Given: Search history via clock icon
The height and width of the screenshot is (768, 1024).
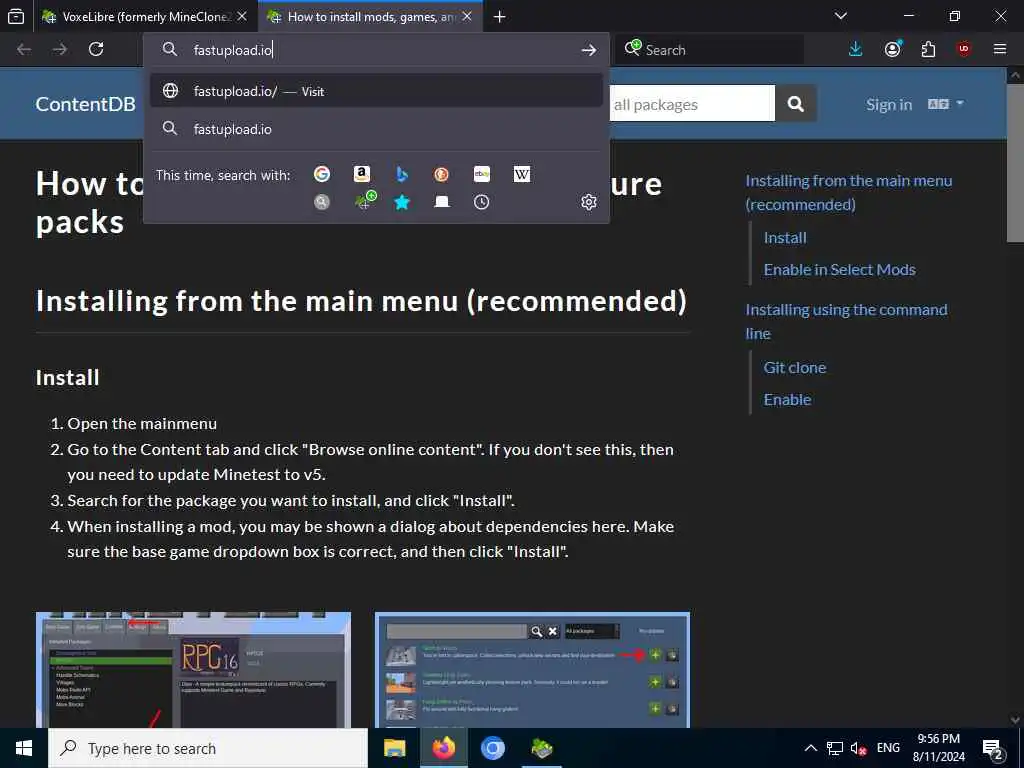Looking at the screenshot, I should click(481, 202).
